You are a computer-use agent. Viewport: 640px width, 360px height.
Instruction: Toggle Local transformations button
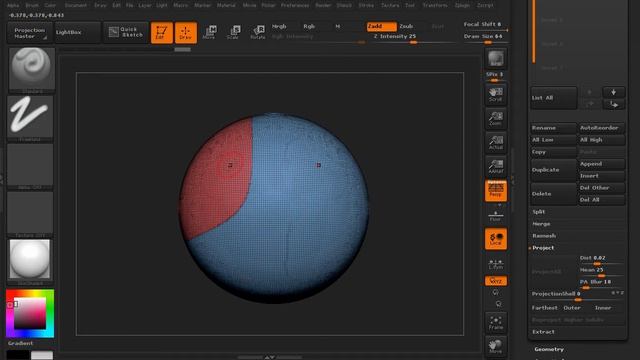496,239
